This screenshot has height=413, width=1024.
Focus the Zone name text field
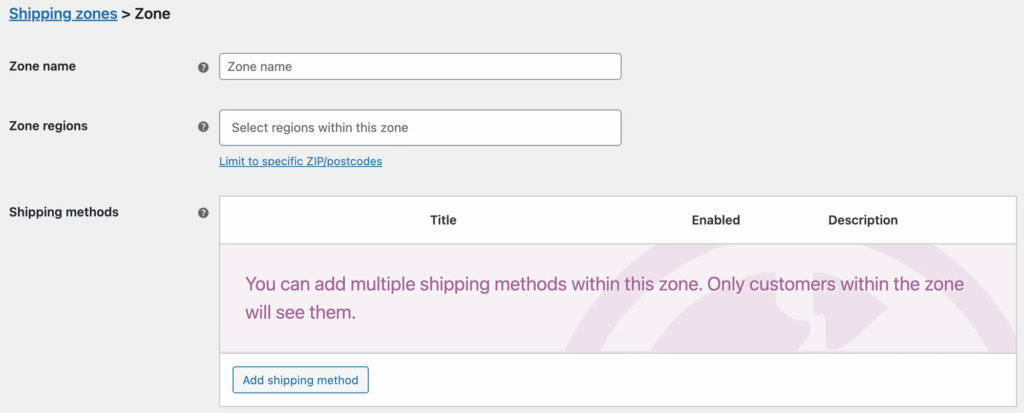(x=420, y=67)
